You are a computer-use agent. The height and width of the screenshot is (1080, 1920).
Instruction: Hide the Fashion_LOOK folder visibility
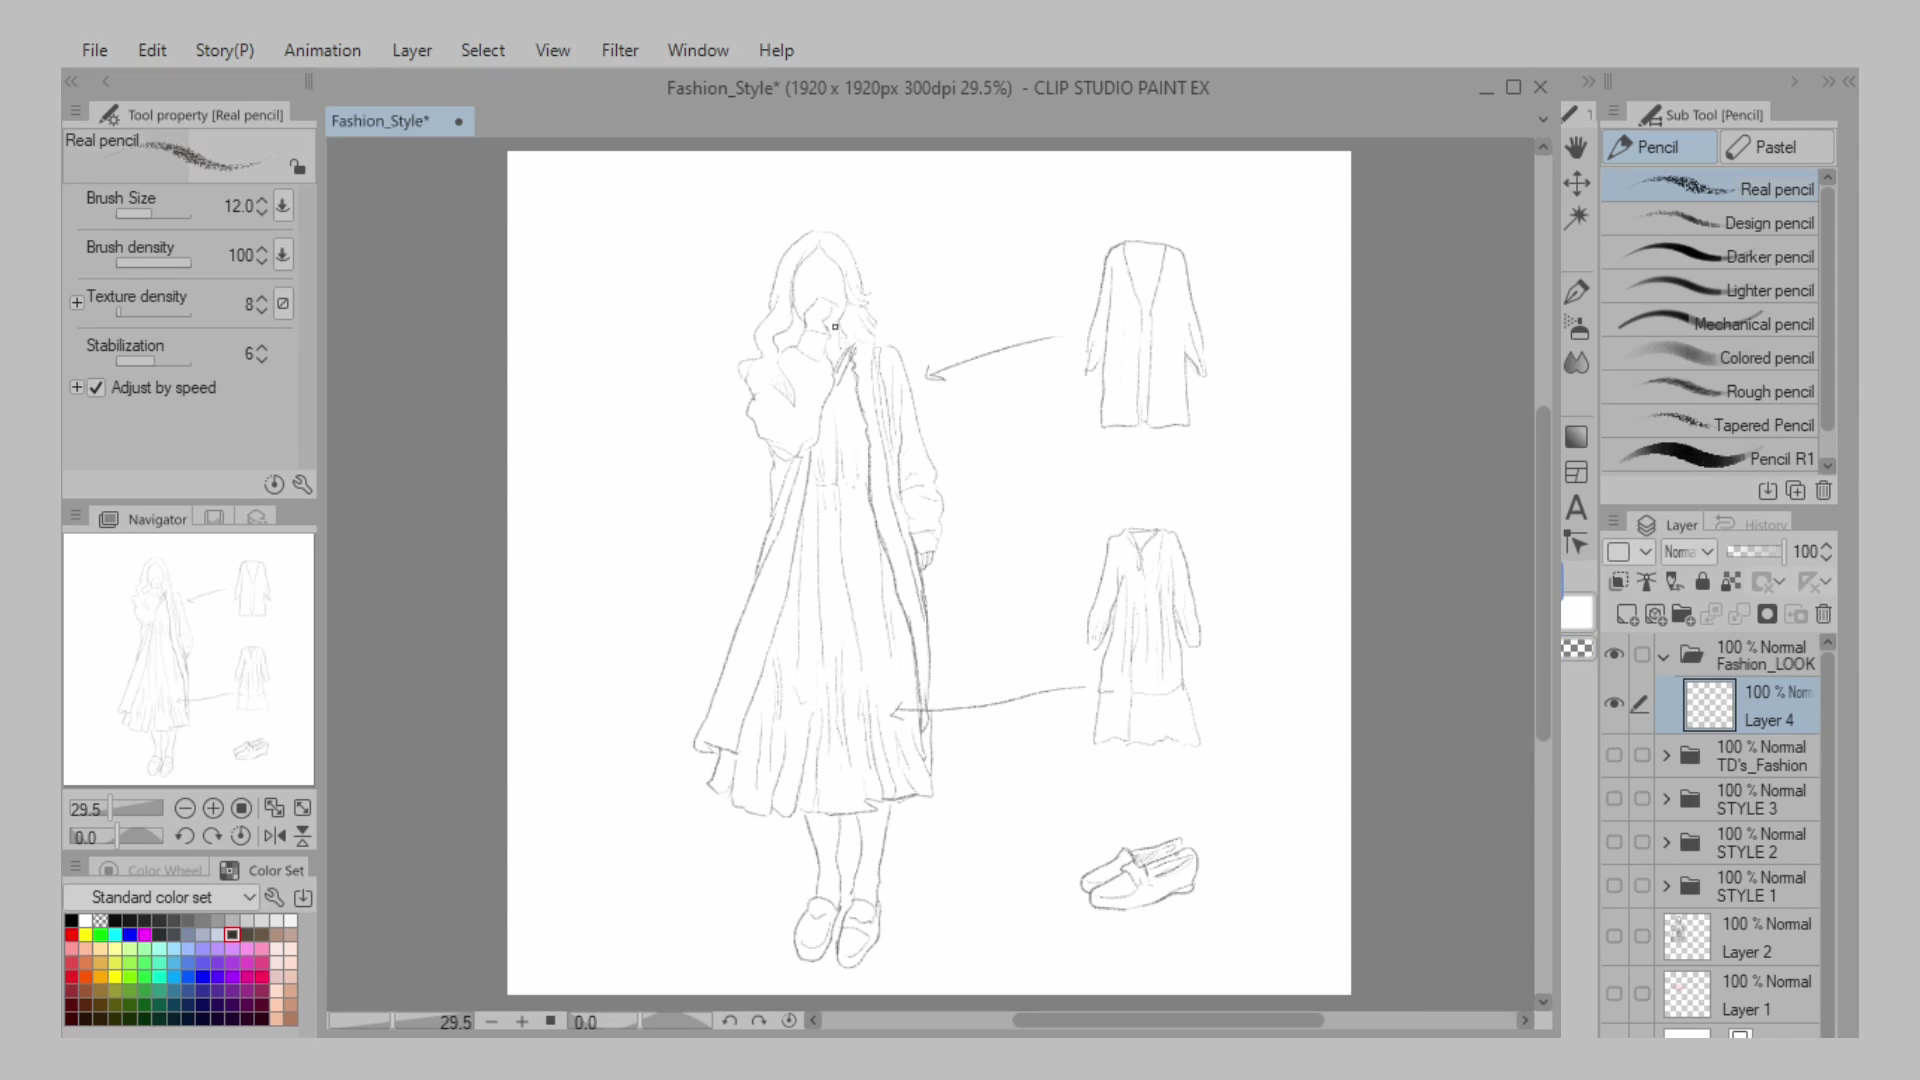(x=1614, y=654)
